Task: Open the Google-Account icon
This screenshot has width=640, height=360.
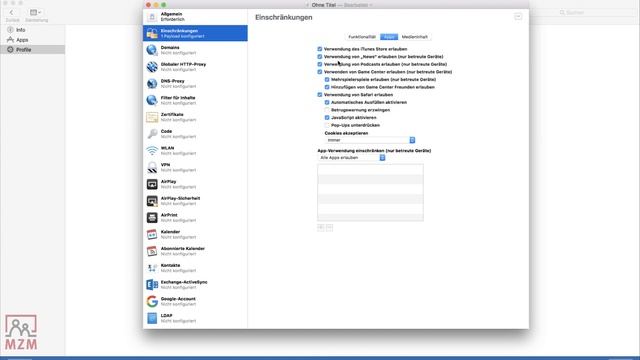Action: 152,301
